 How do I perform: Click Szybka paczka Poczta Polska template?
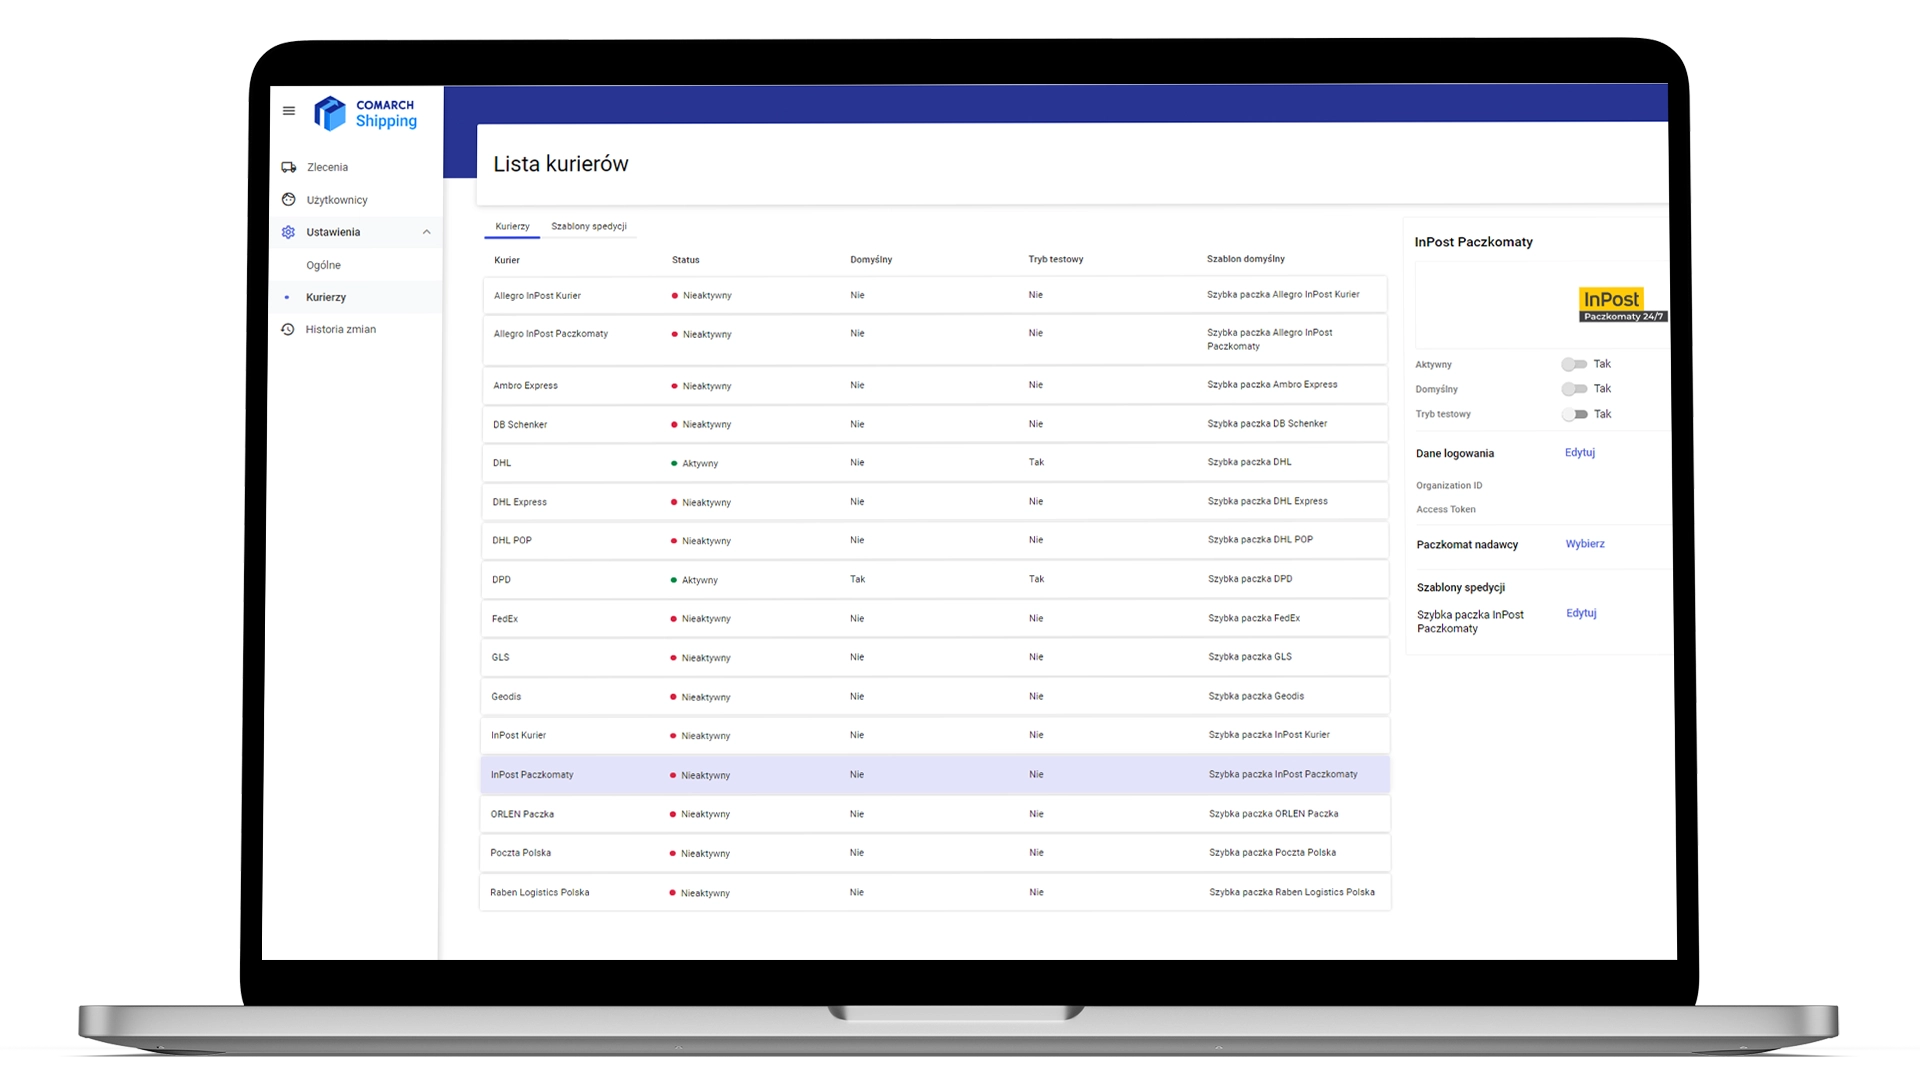[1273, 853]
